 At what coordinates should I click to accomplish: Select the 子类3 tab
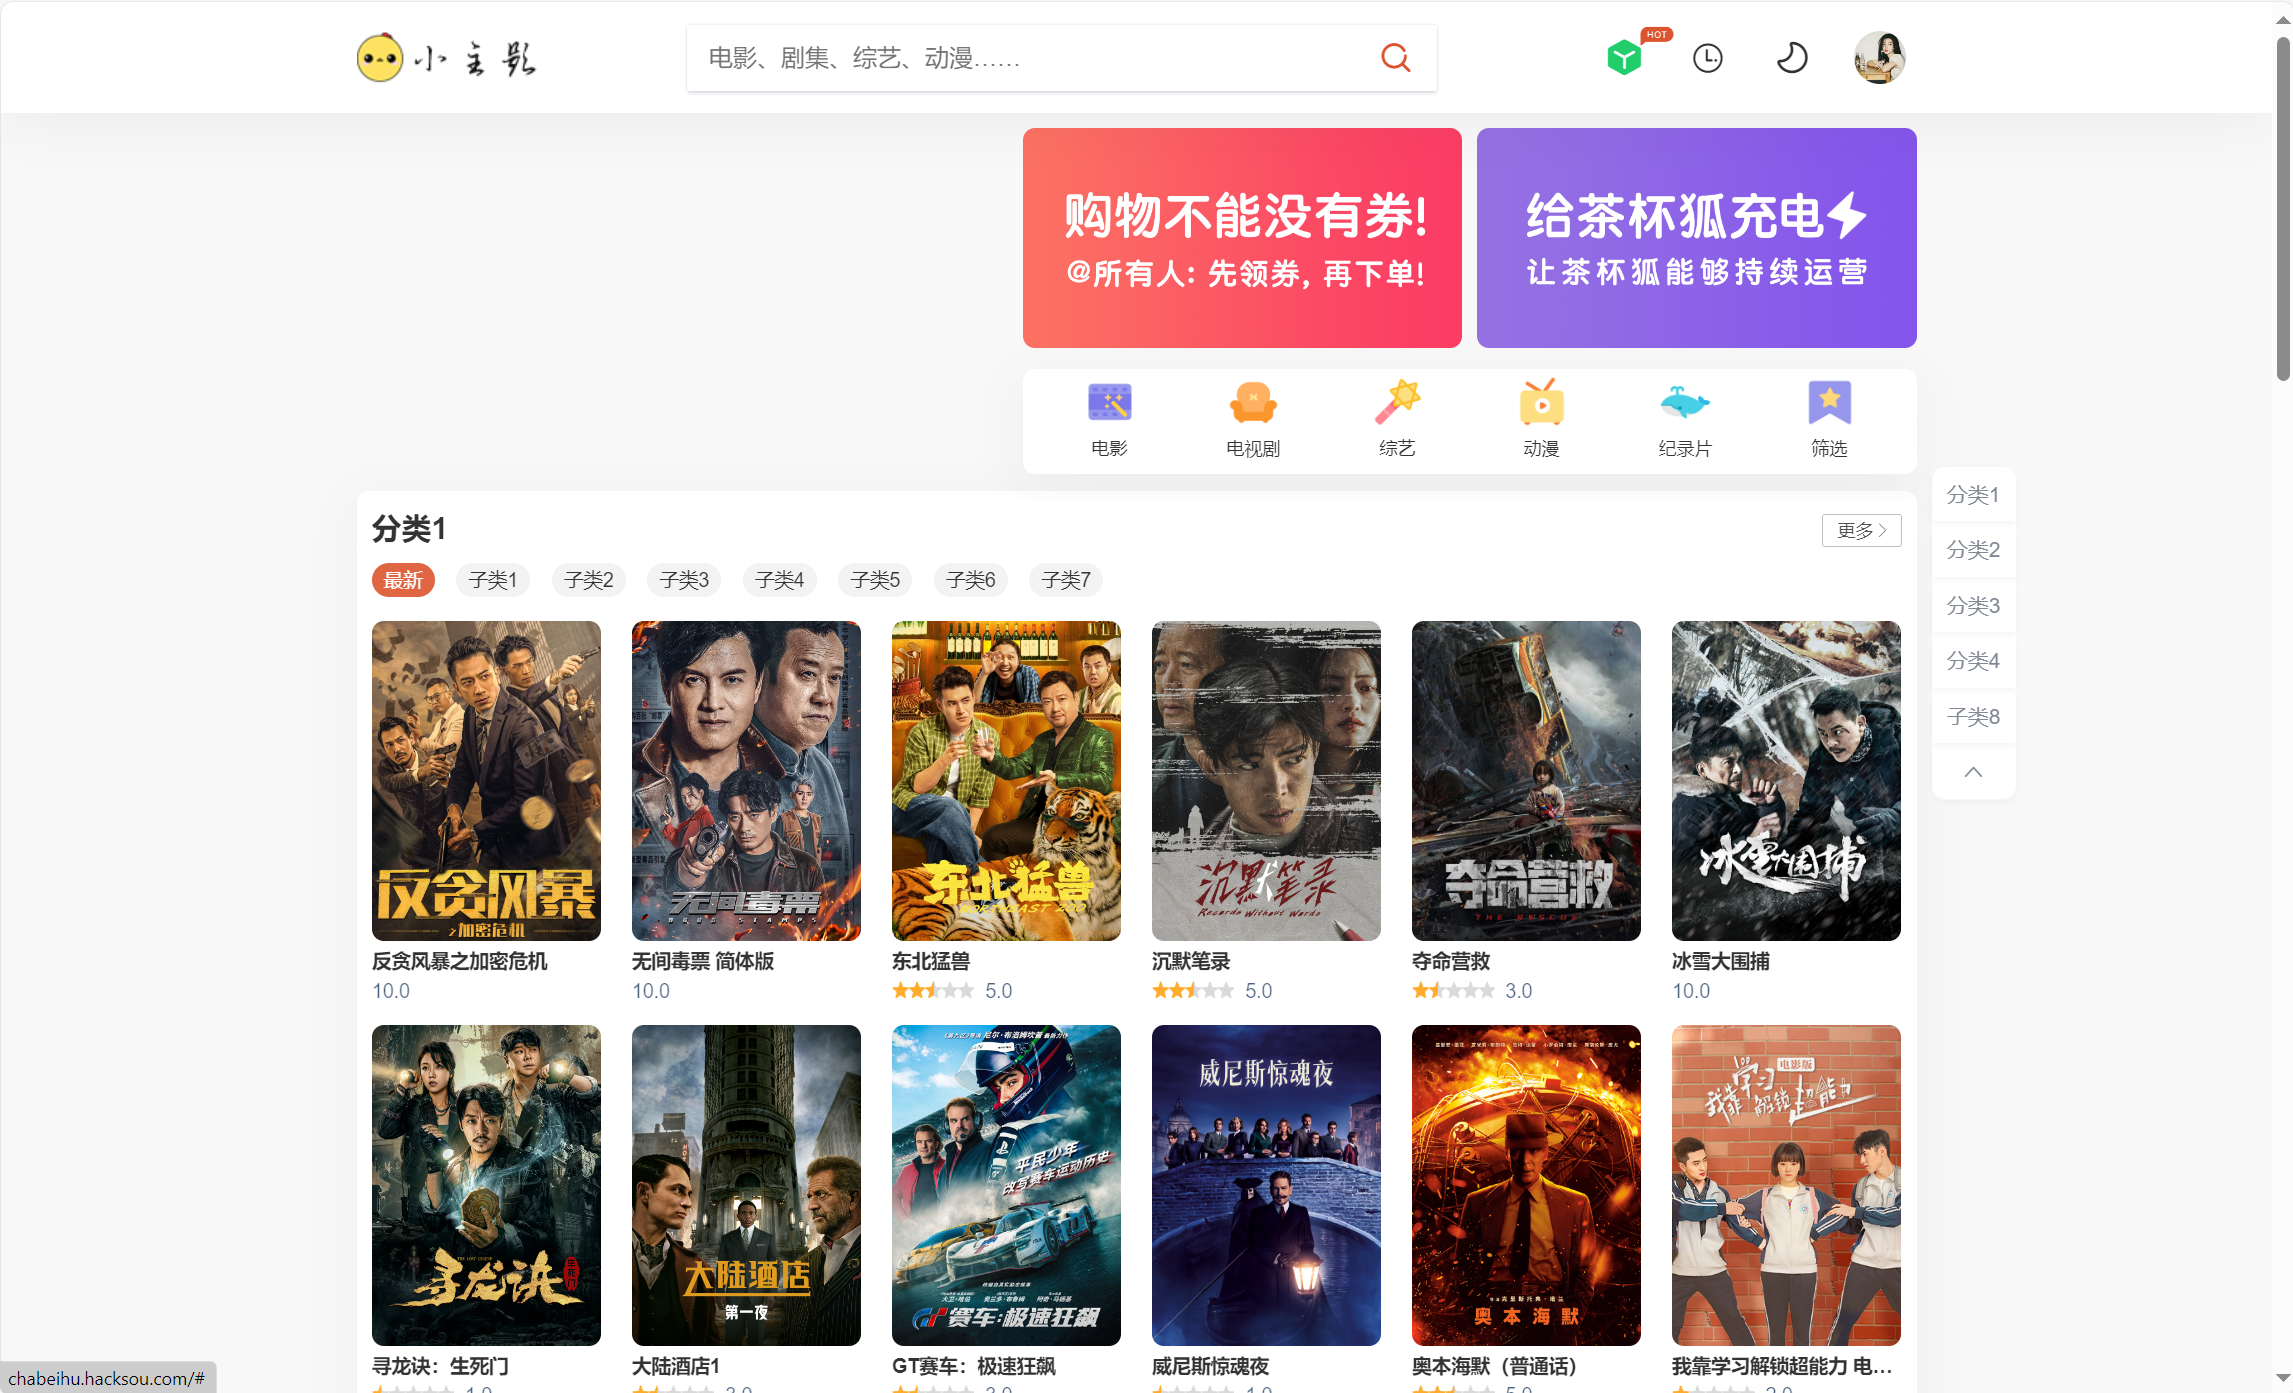(684, 580)
